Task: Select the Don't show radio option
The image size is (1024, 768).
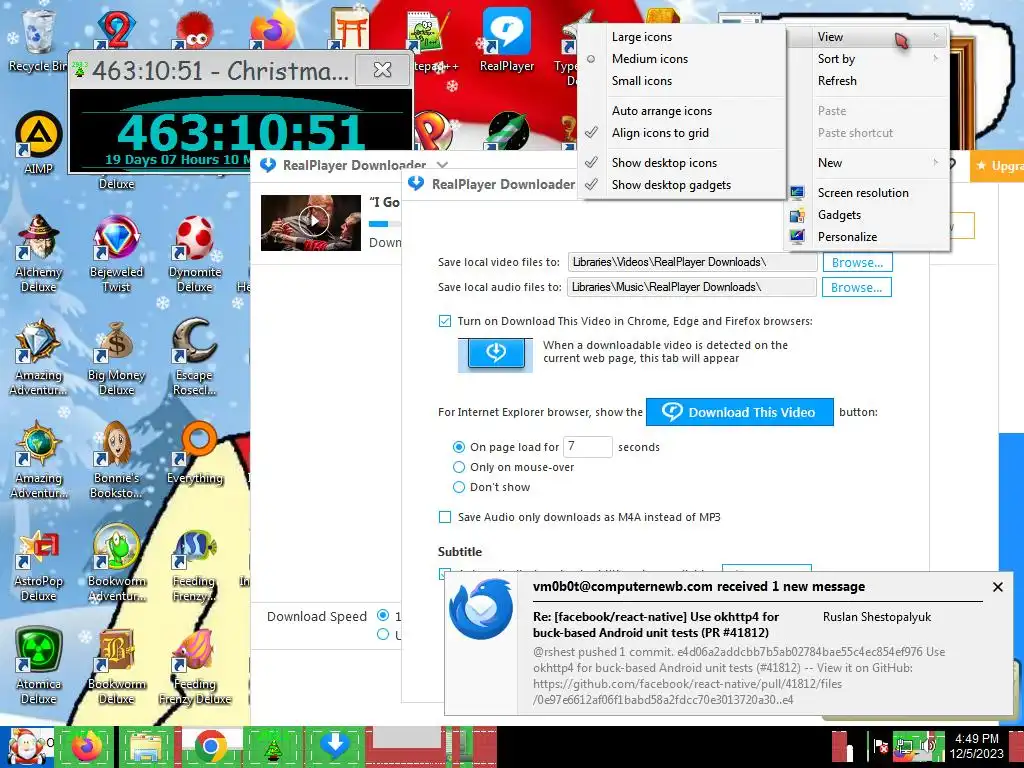Action: point(458,487)
